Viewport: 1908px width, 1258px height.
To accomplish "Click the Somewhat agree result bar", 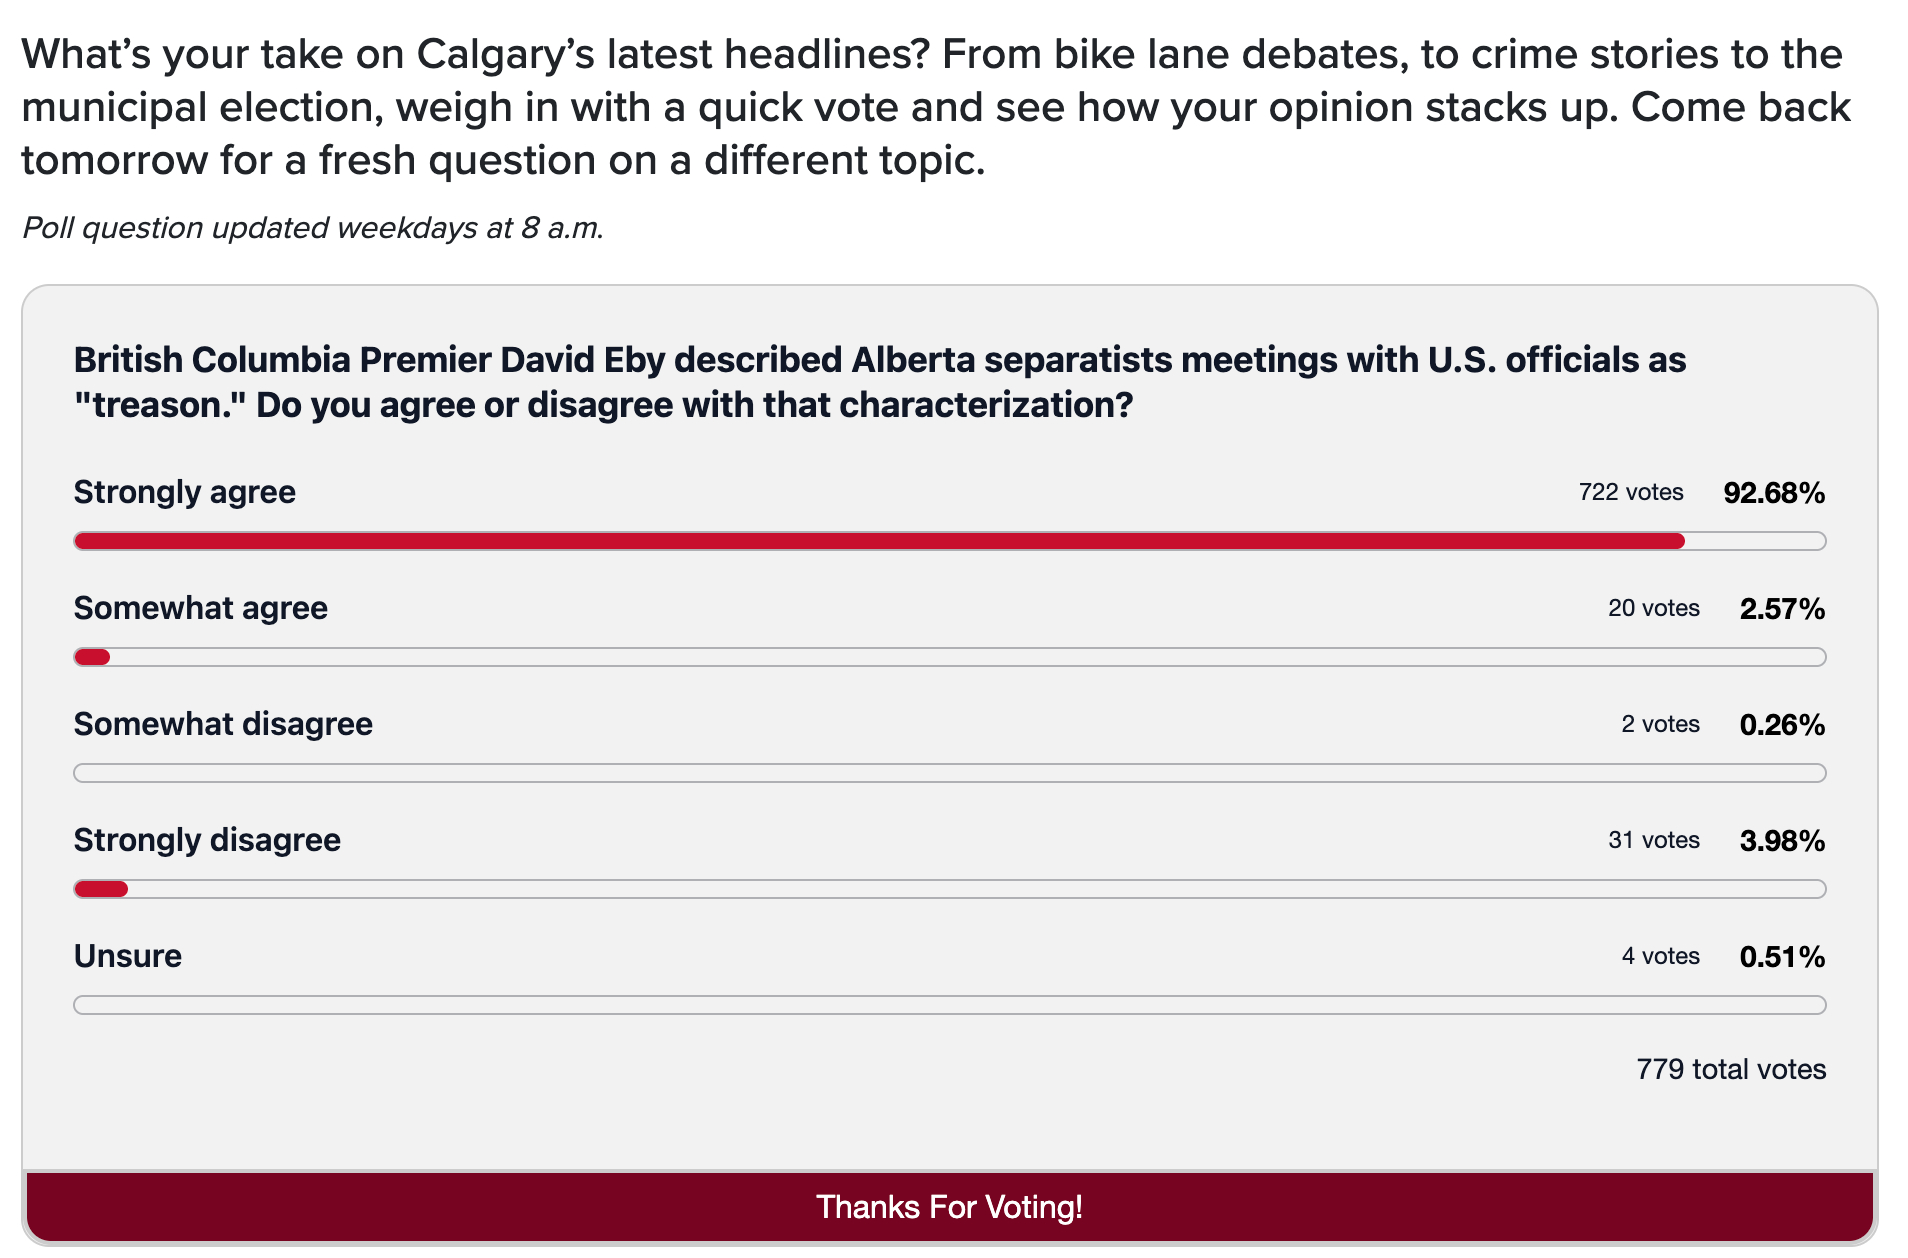I will coord(949,657).
